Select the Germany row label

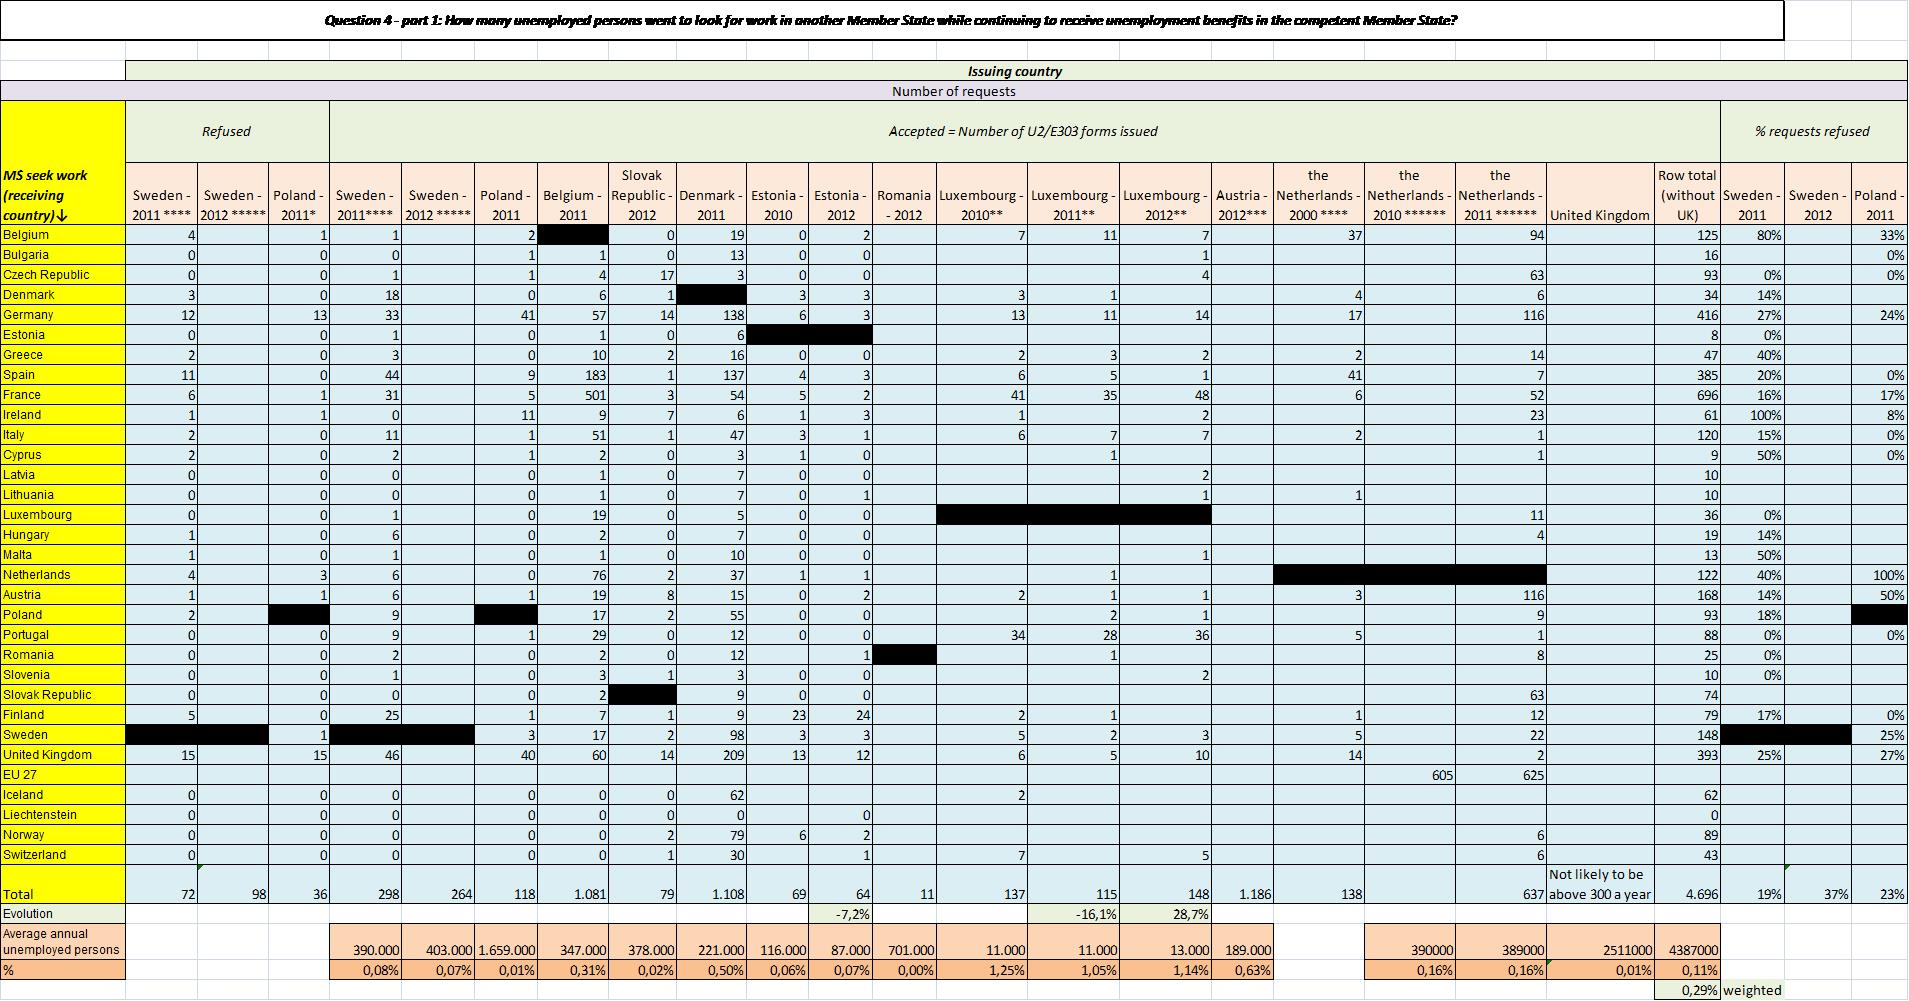[x=62, y=315]
